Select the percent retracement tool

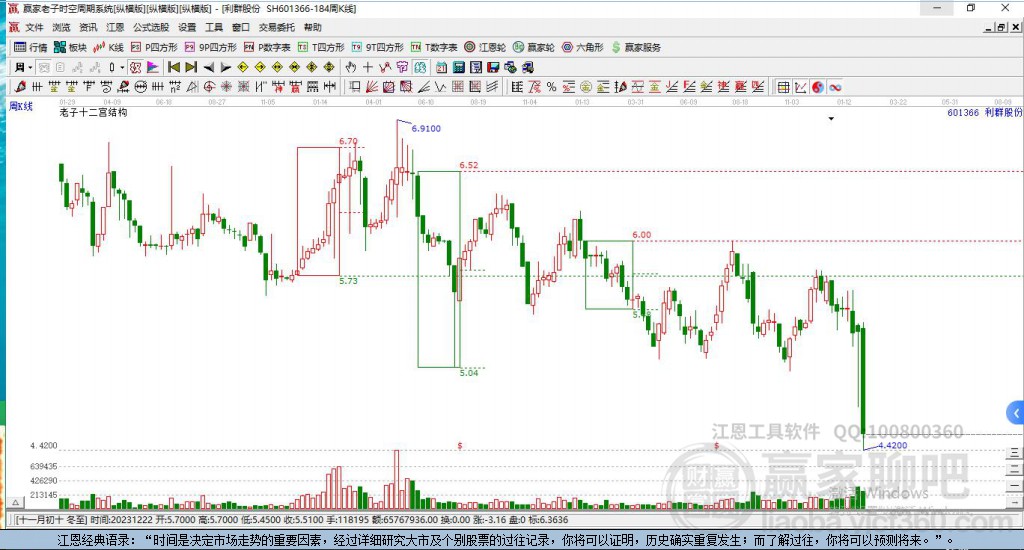coord(551,87)
